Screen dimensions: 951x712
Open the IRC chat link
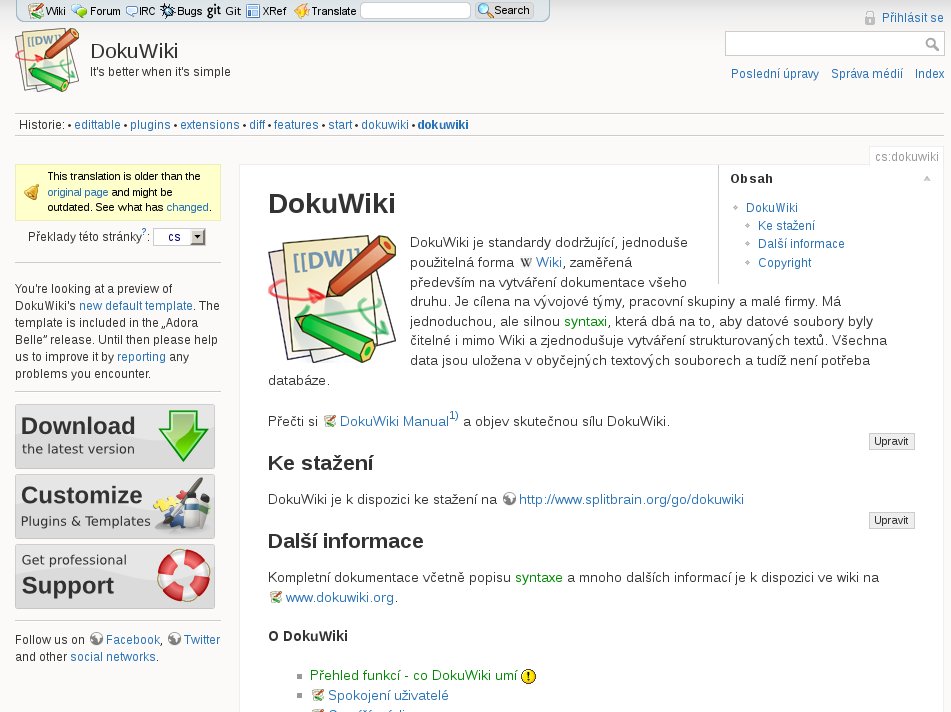pyautogui.click(x=141, y=11)
